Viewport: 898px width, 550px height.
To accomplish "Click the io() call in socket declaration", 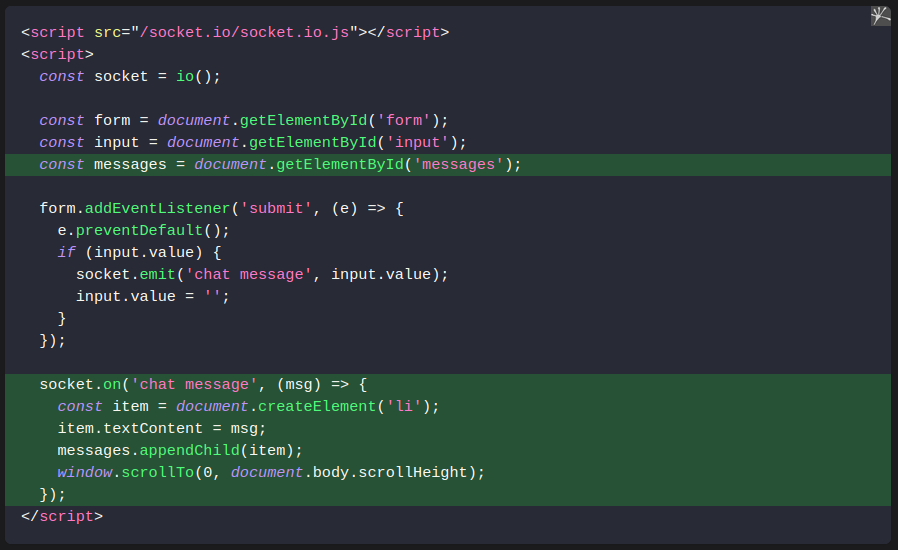I will coord(190,76).
